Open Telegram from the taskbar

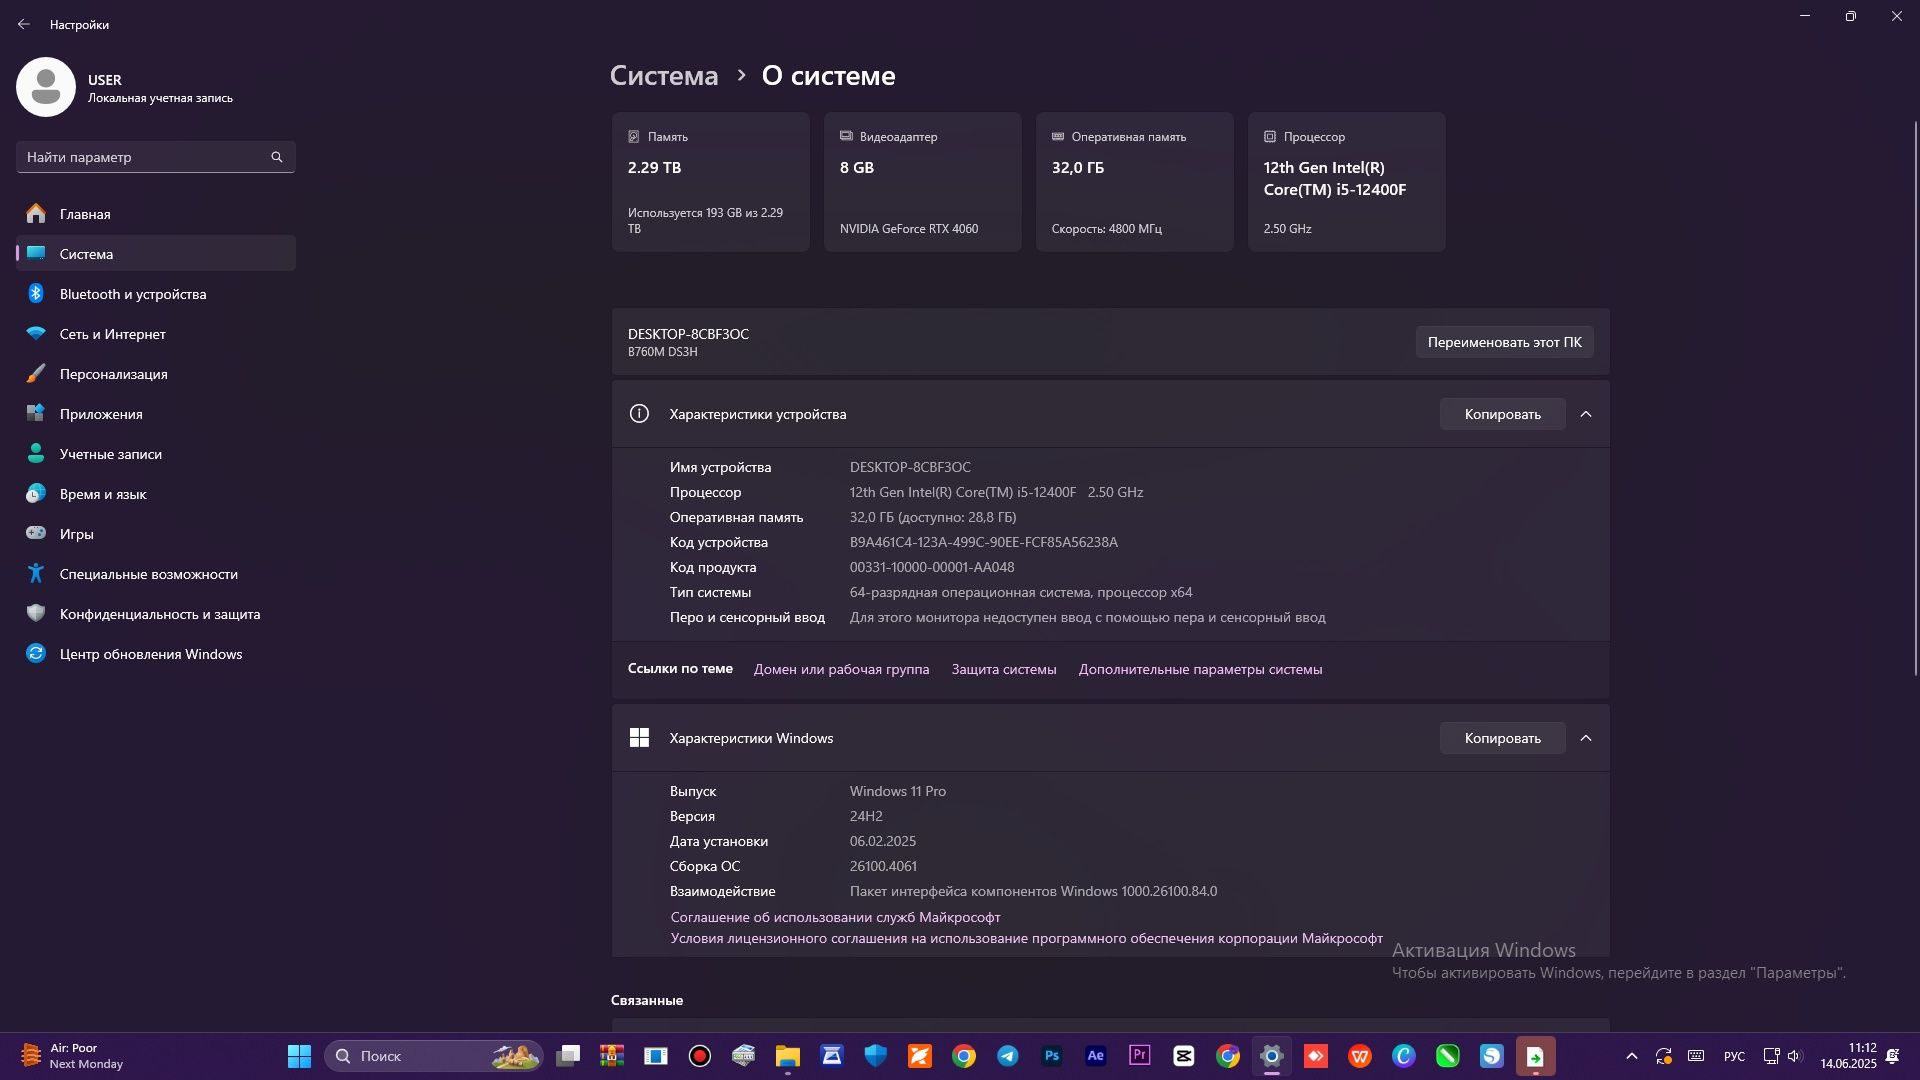[1008, 1056]
